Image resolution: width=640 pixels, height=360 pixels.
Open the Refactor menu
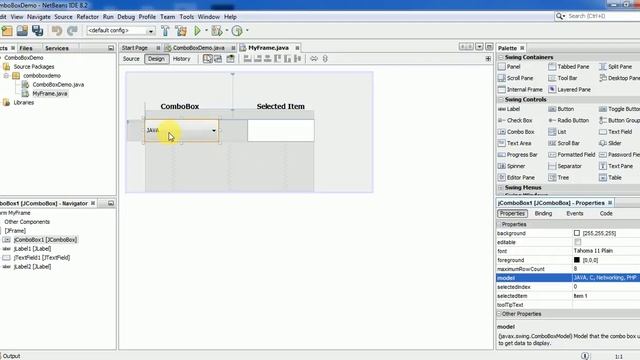click(x=88, y=17)
